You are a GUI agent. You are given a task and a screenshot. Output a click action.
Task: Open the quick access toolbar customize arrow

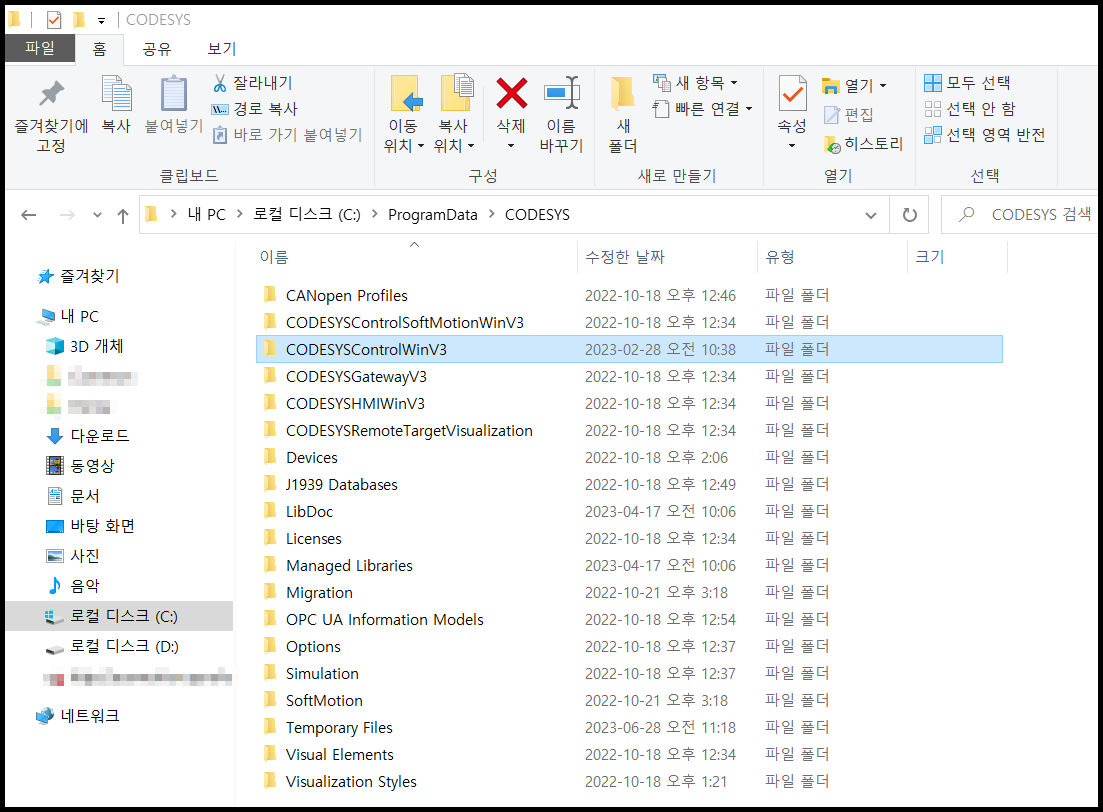point(101,20)
